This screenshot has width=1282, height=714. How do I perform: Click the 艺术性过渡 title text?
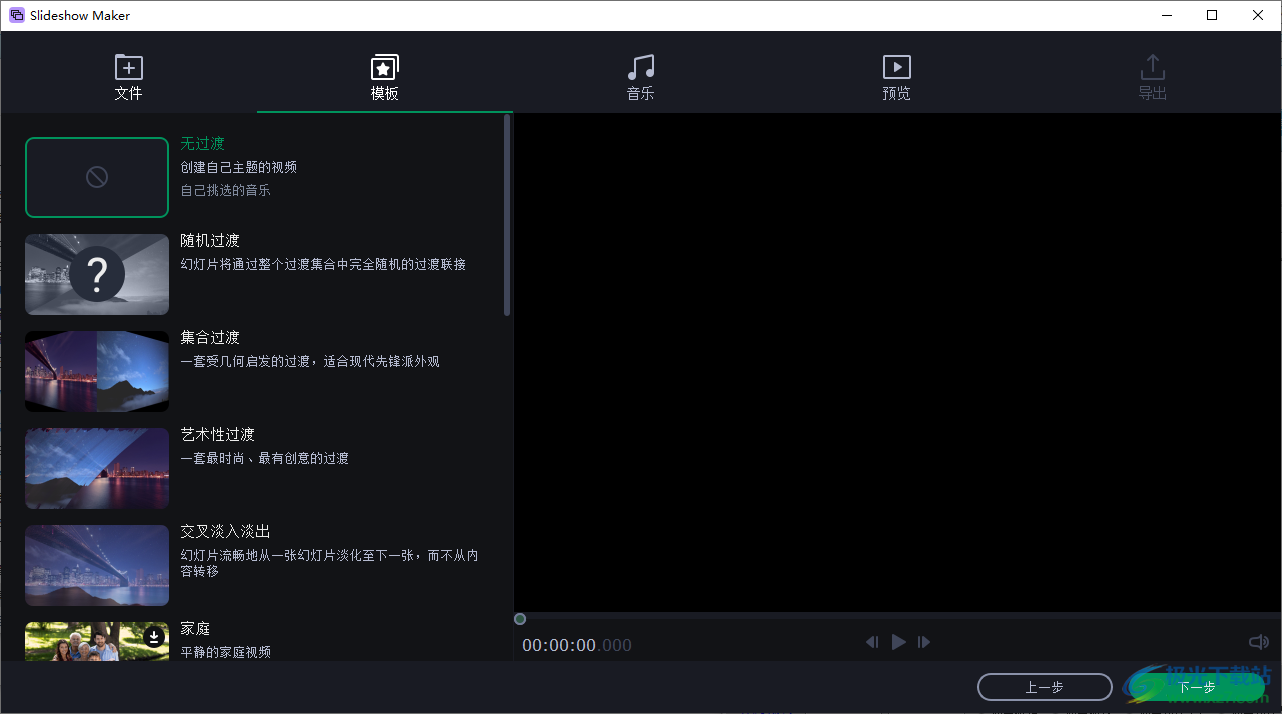217,435
